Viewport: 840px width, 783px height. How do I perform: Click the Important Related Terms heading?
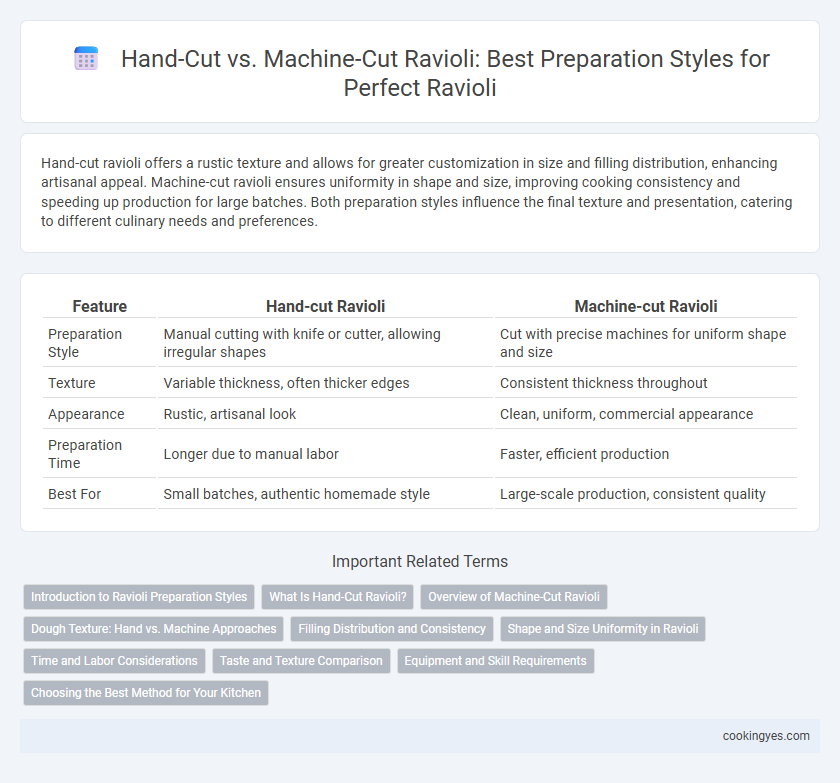[419, 561]
